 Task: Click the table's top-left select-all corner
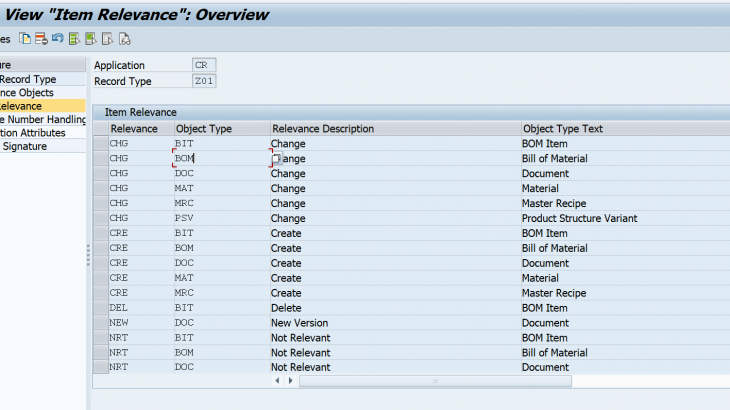click(101, 128)
